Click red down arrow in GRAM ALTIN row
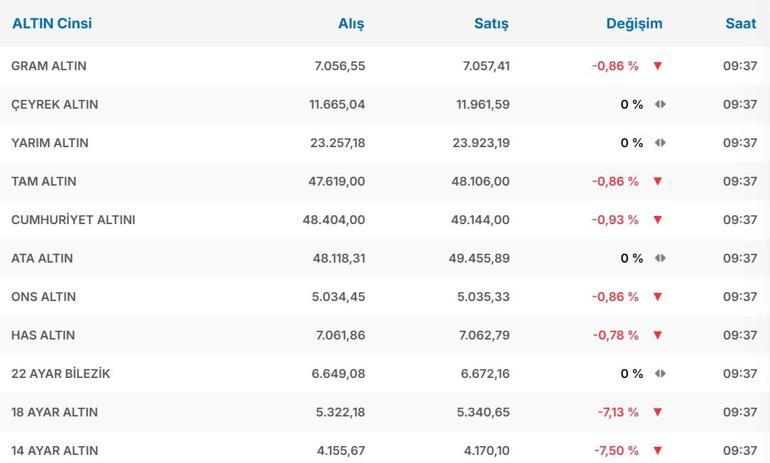This screenshot has width=770, height=463. point(657,66)
